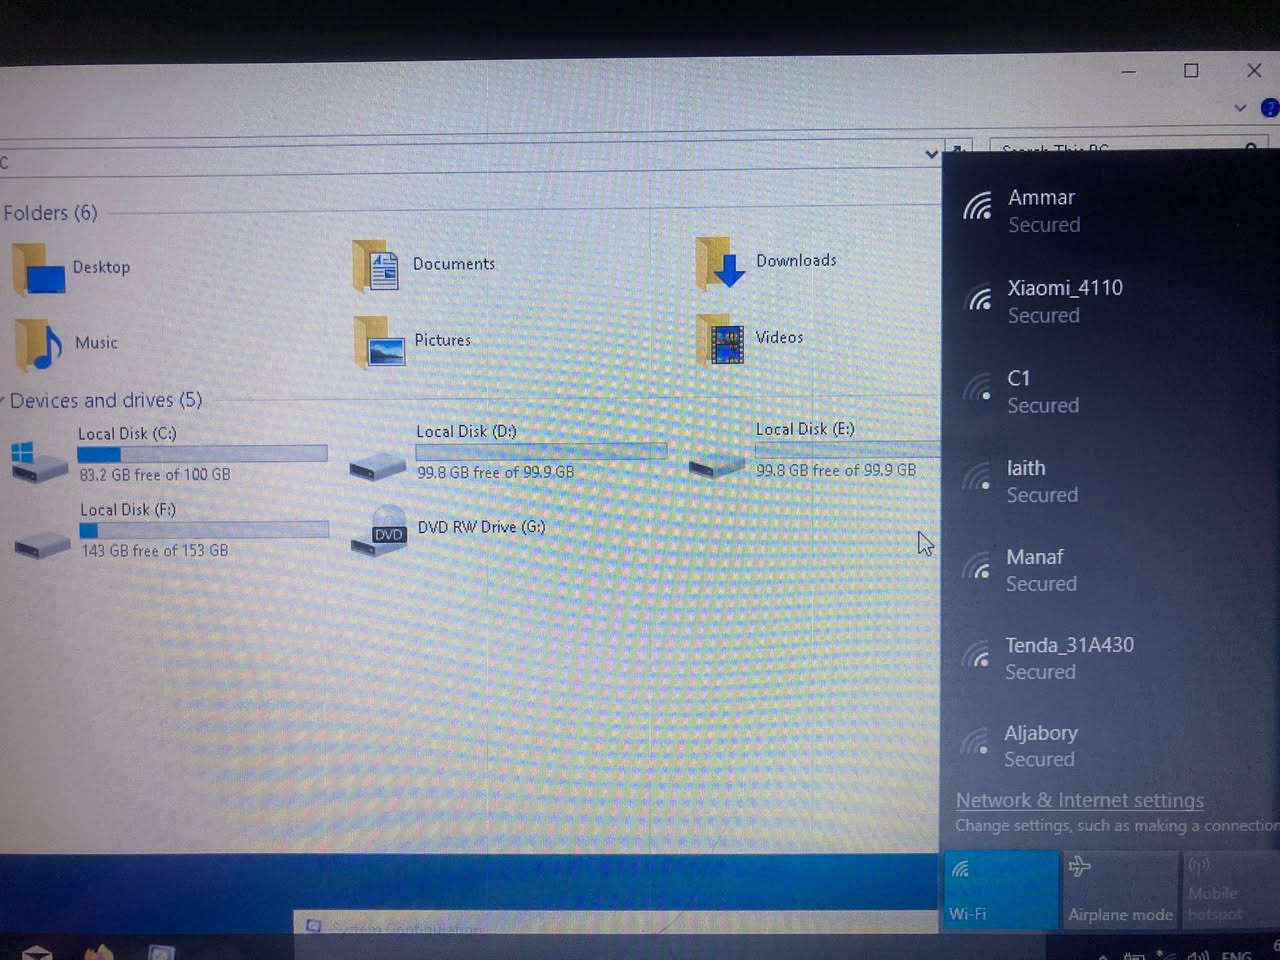Open the Downloads folder

coord(767,262)
